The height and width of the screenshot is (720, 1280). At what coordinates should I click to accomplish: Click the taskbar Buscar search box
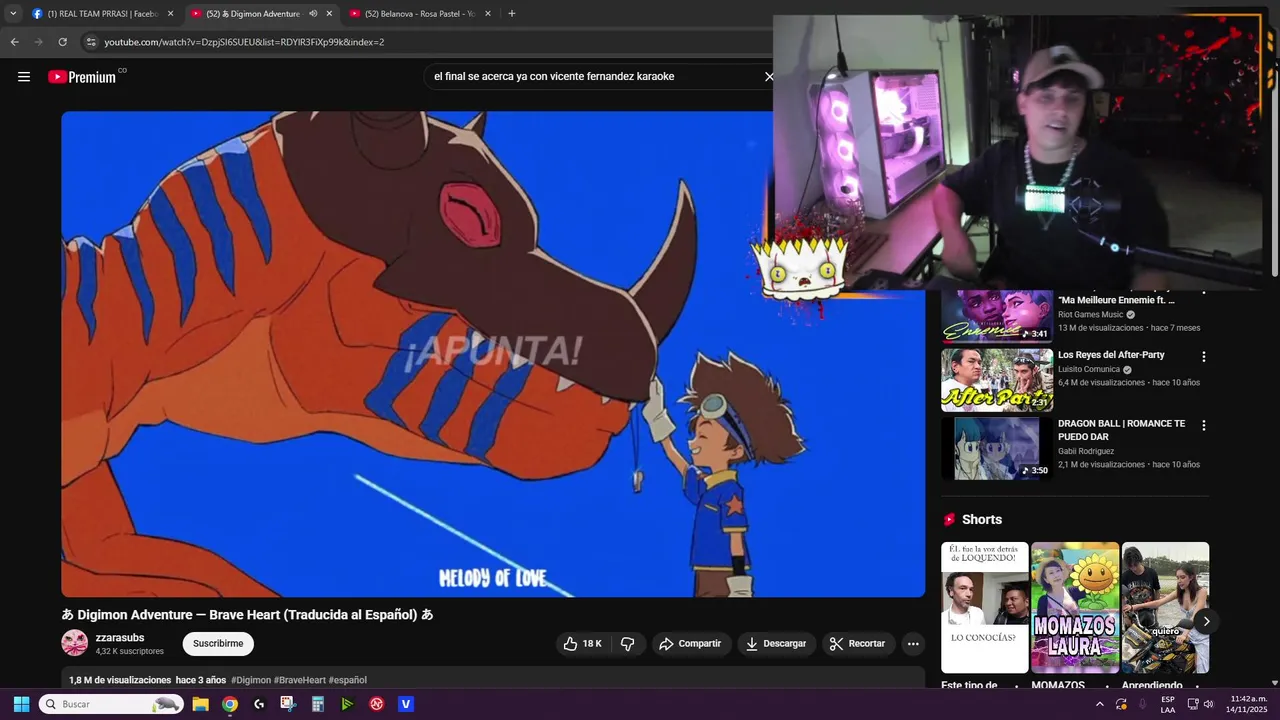click(111, 704)
